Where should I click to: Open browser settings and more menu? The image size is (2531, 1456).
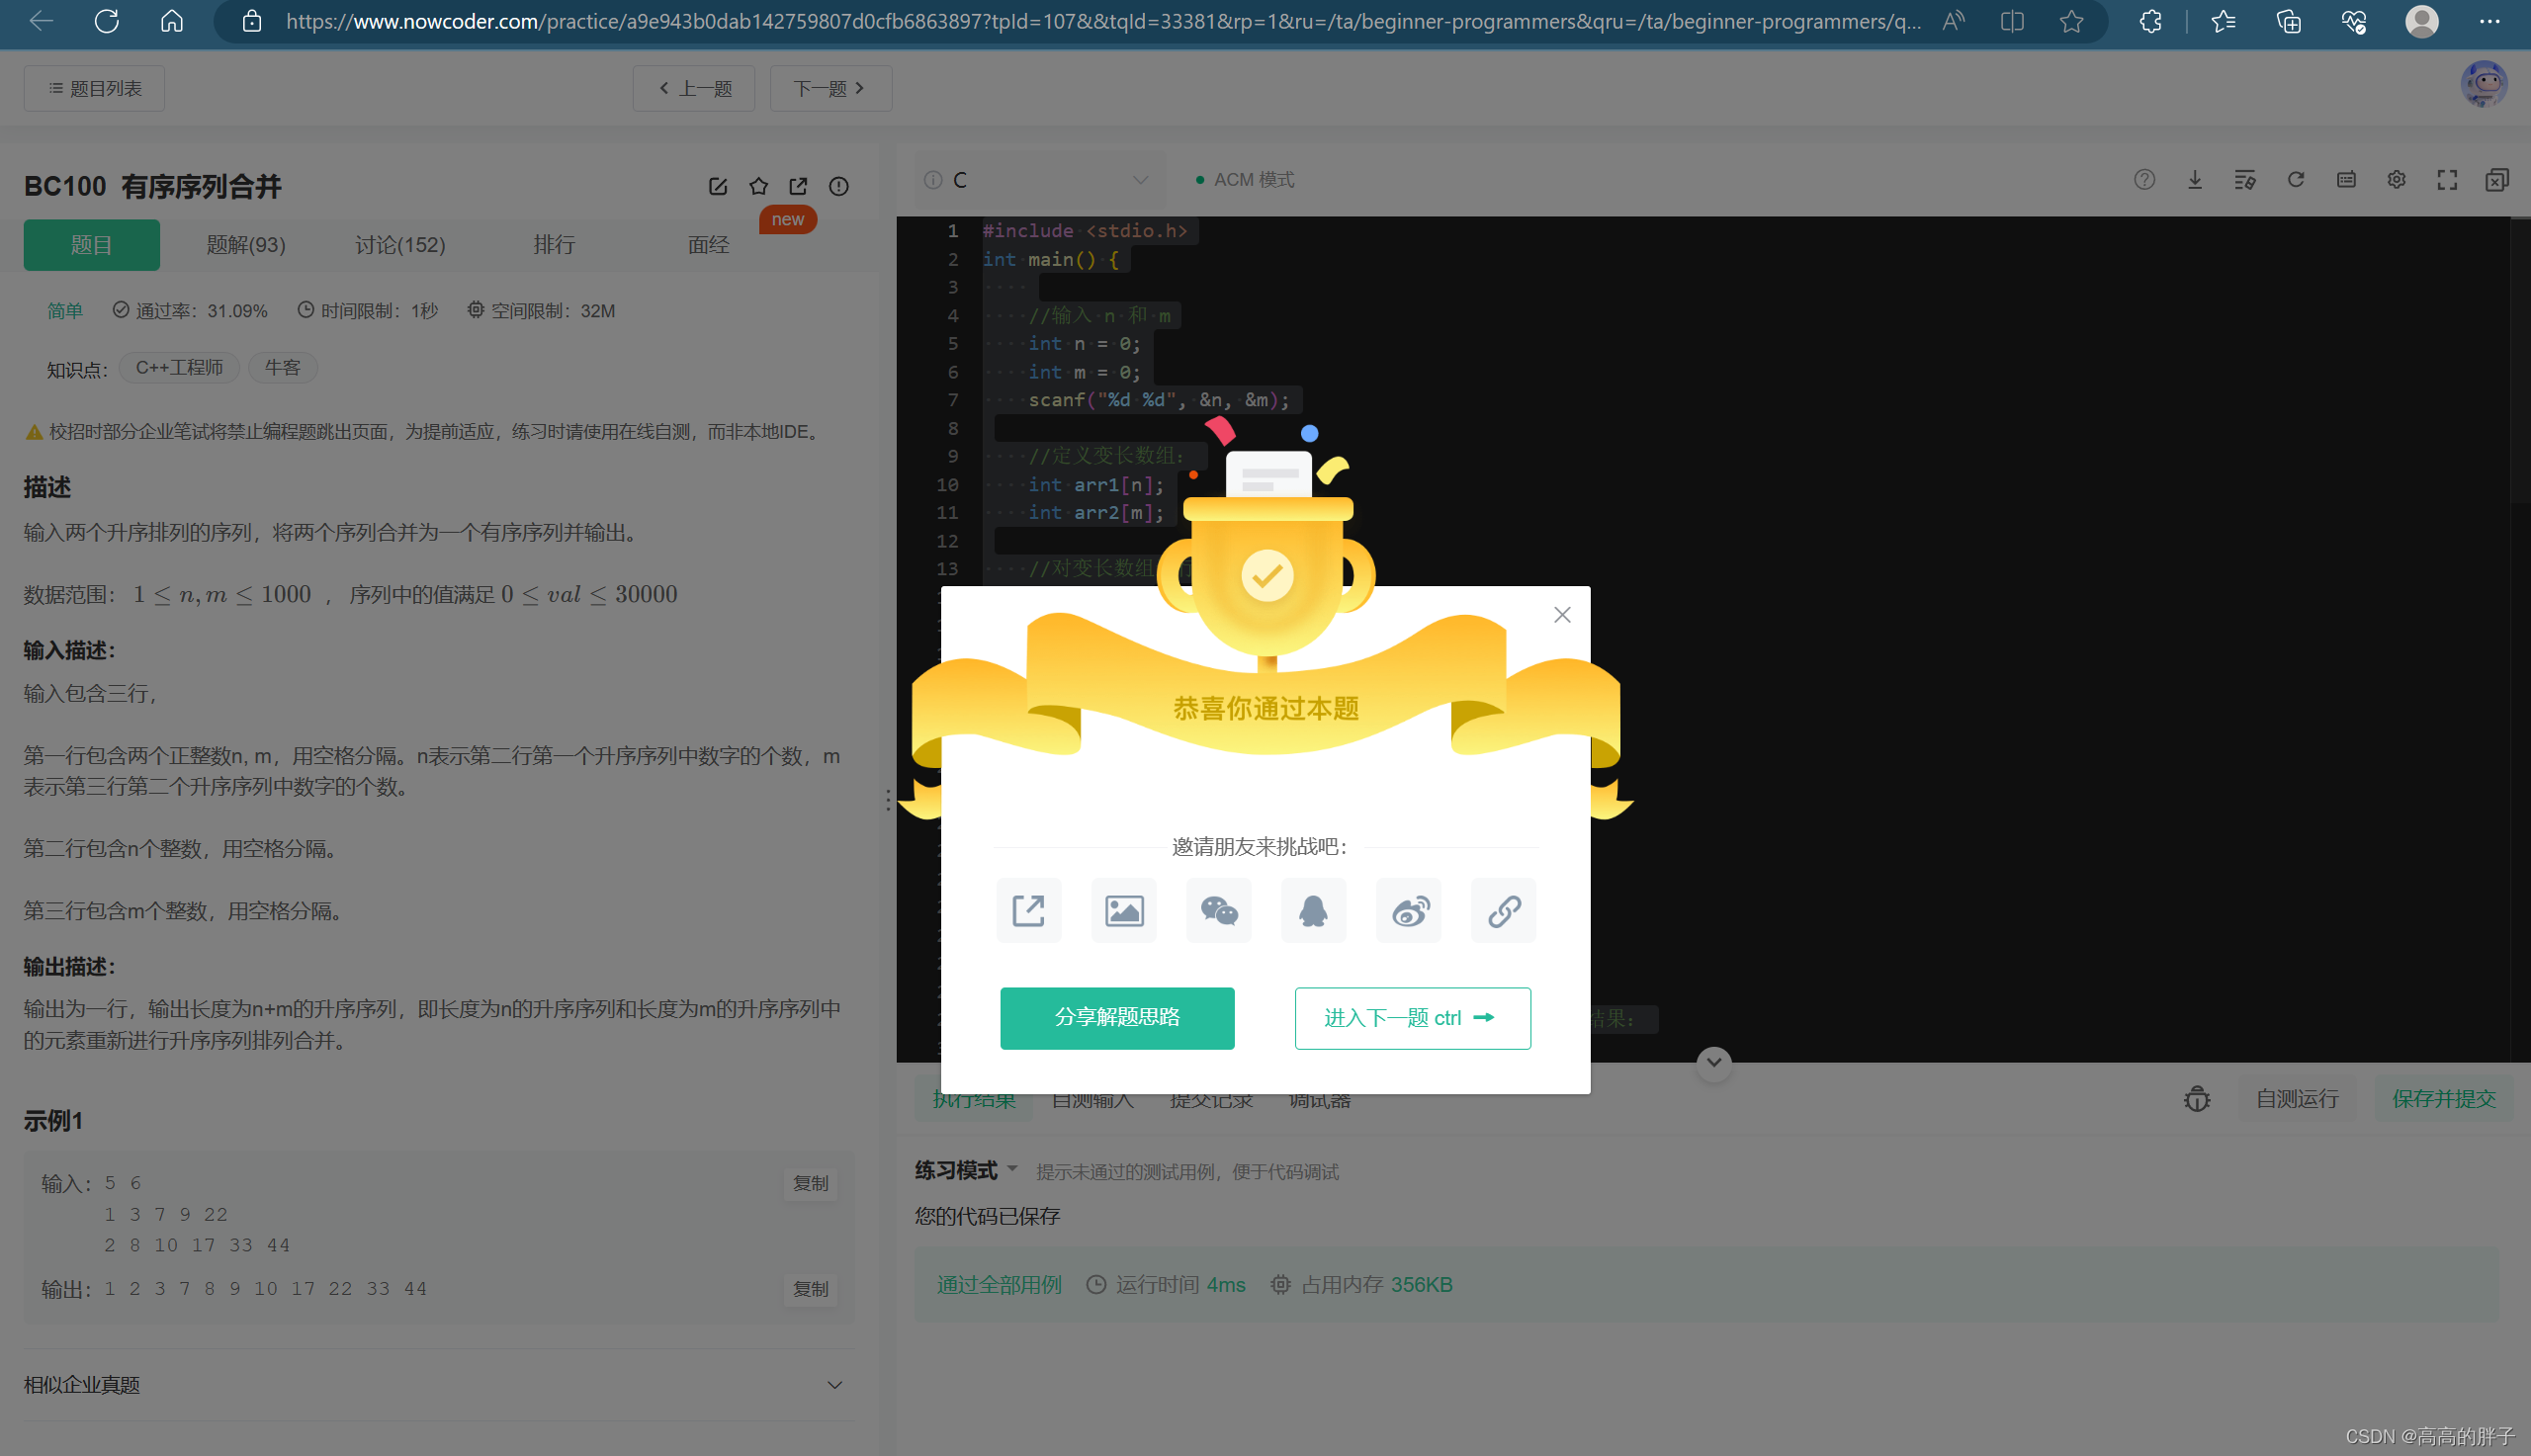pos(2489,21)
